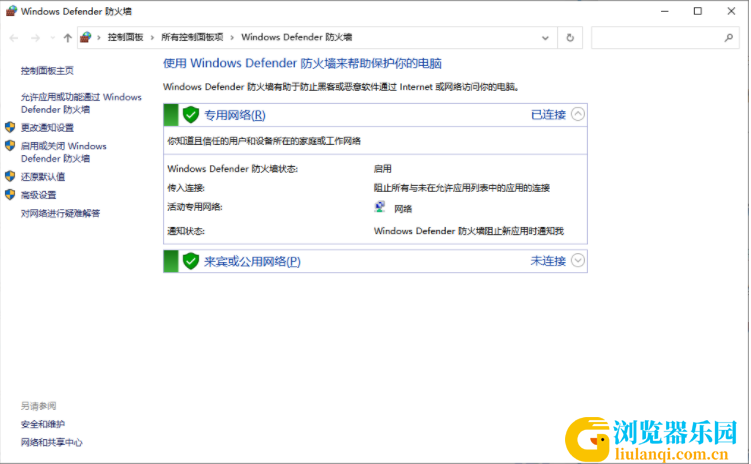Click the active network icon beside 网络

click(380, 207)
